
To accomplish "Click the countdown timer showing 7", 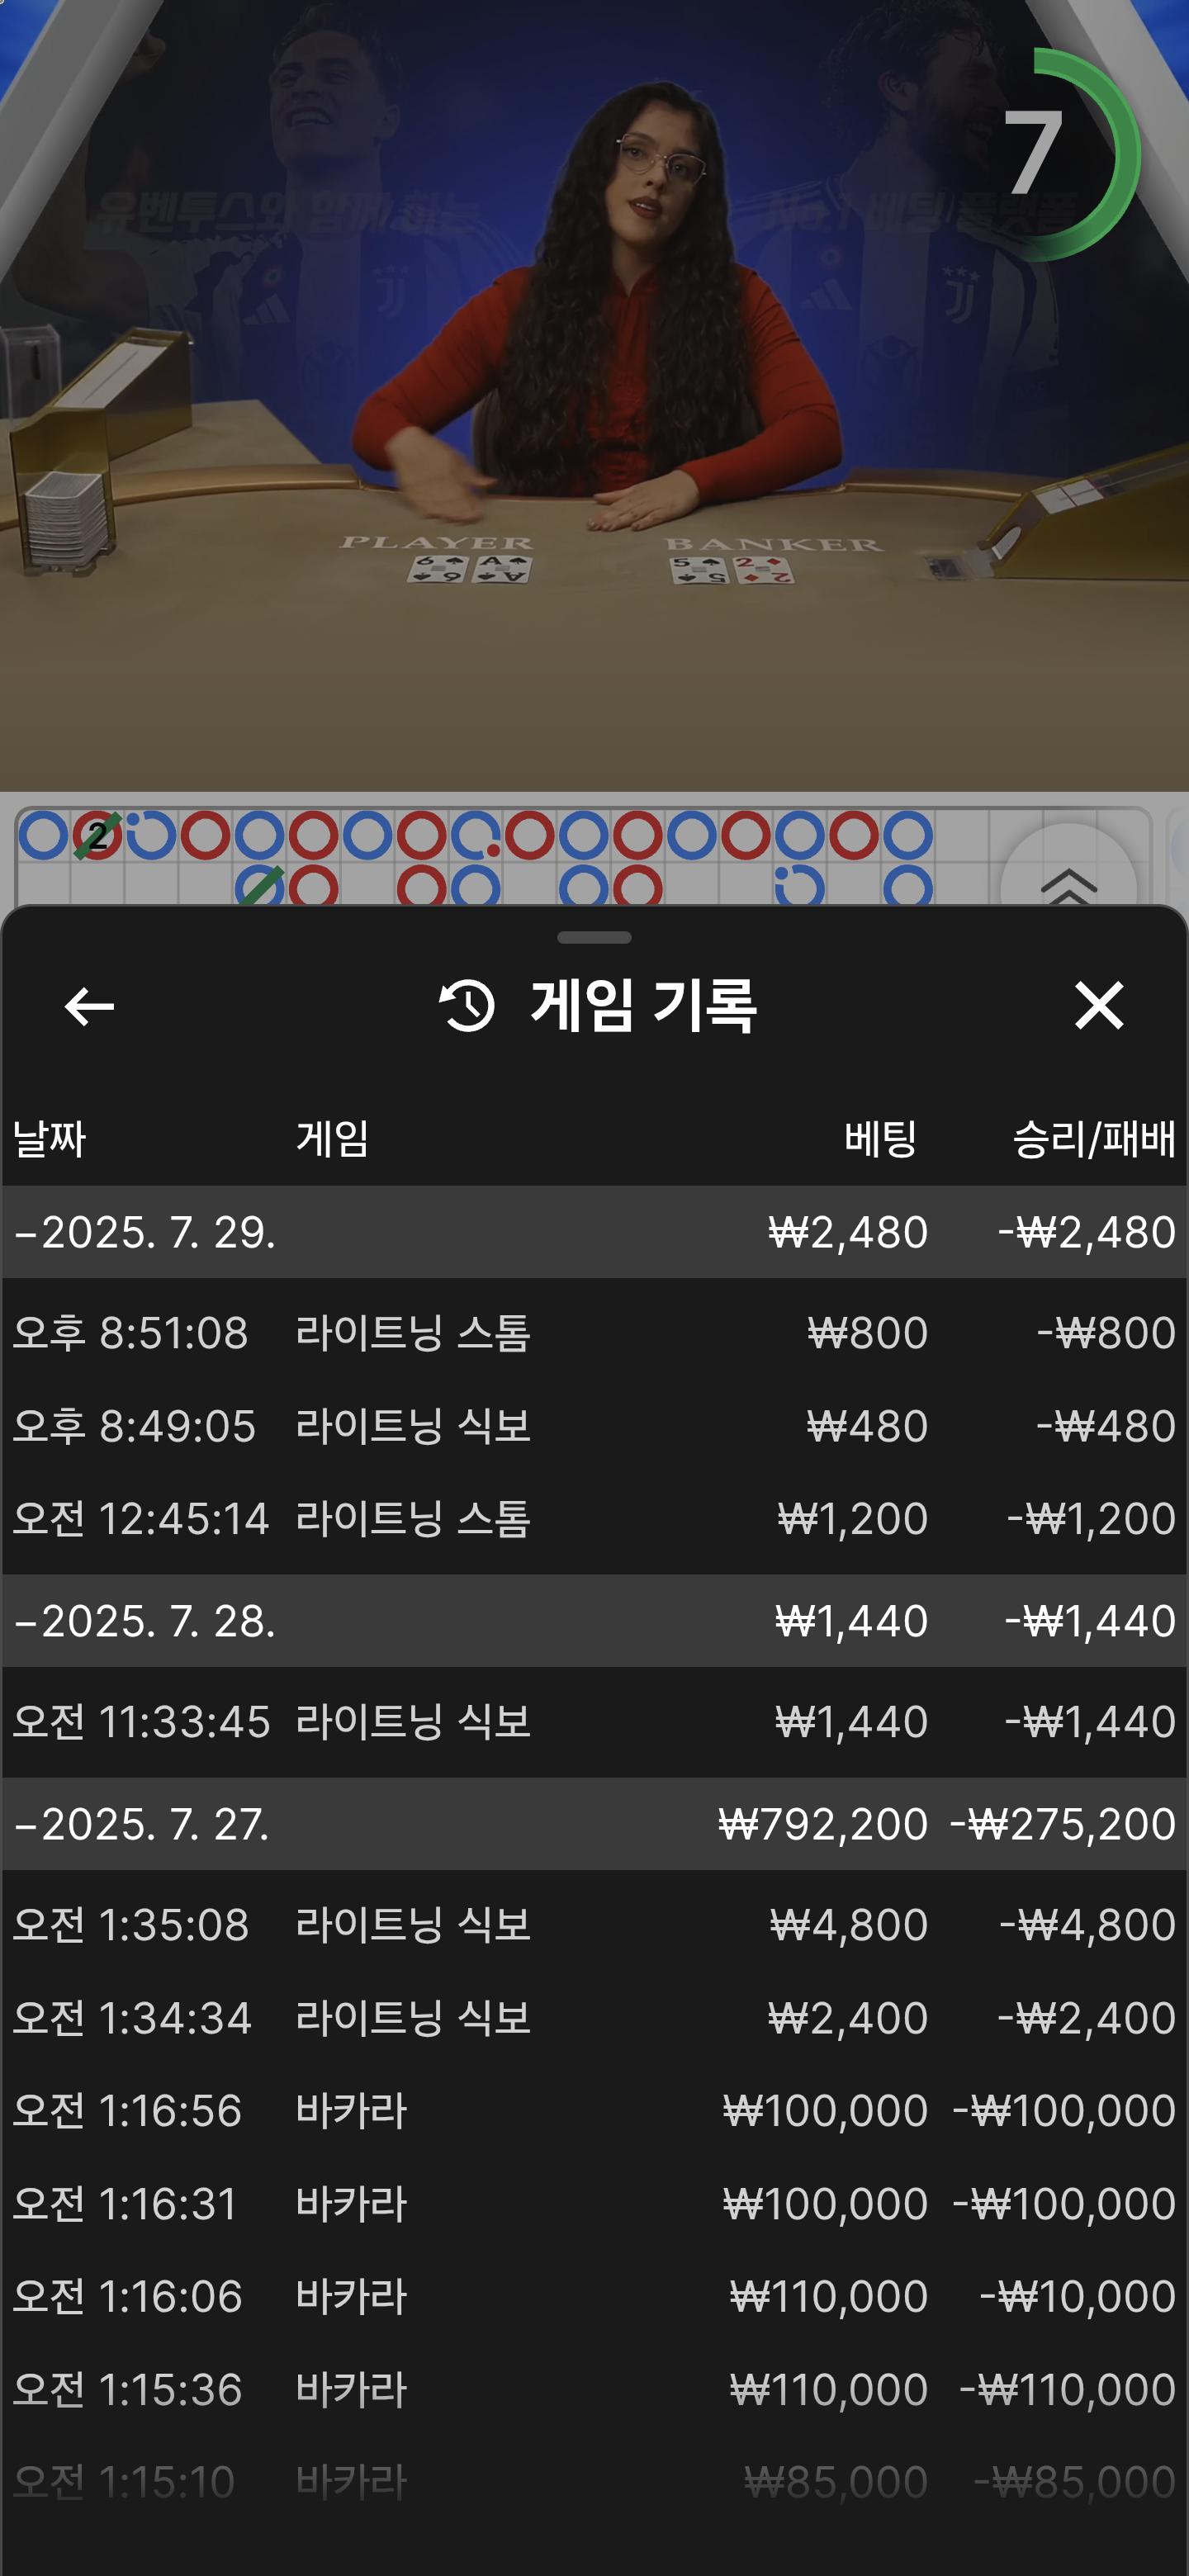I will [1034, 153].
